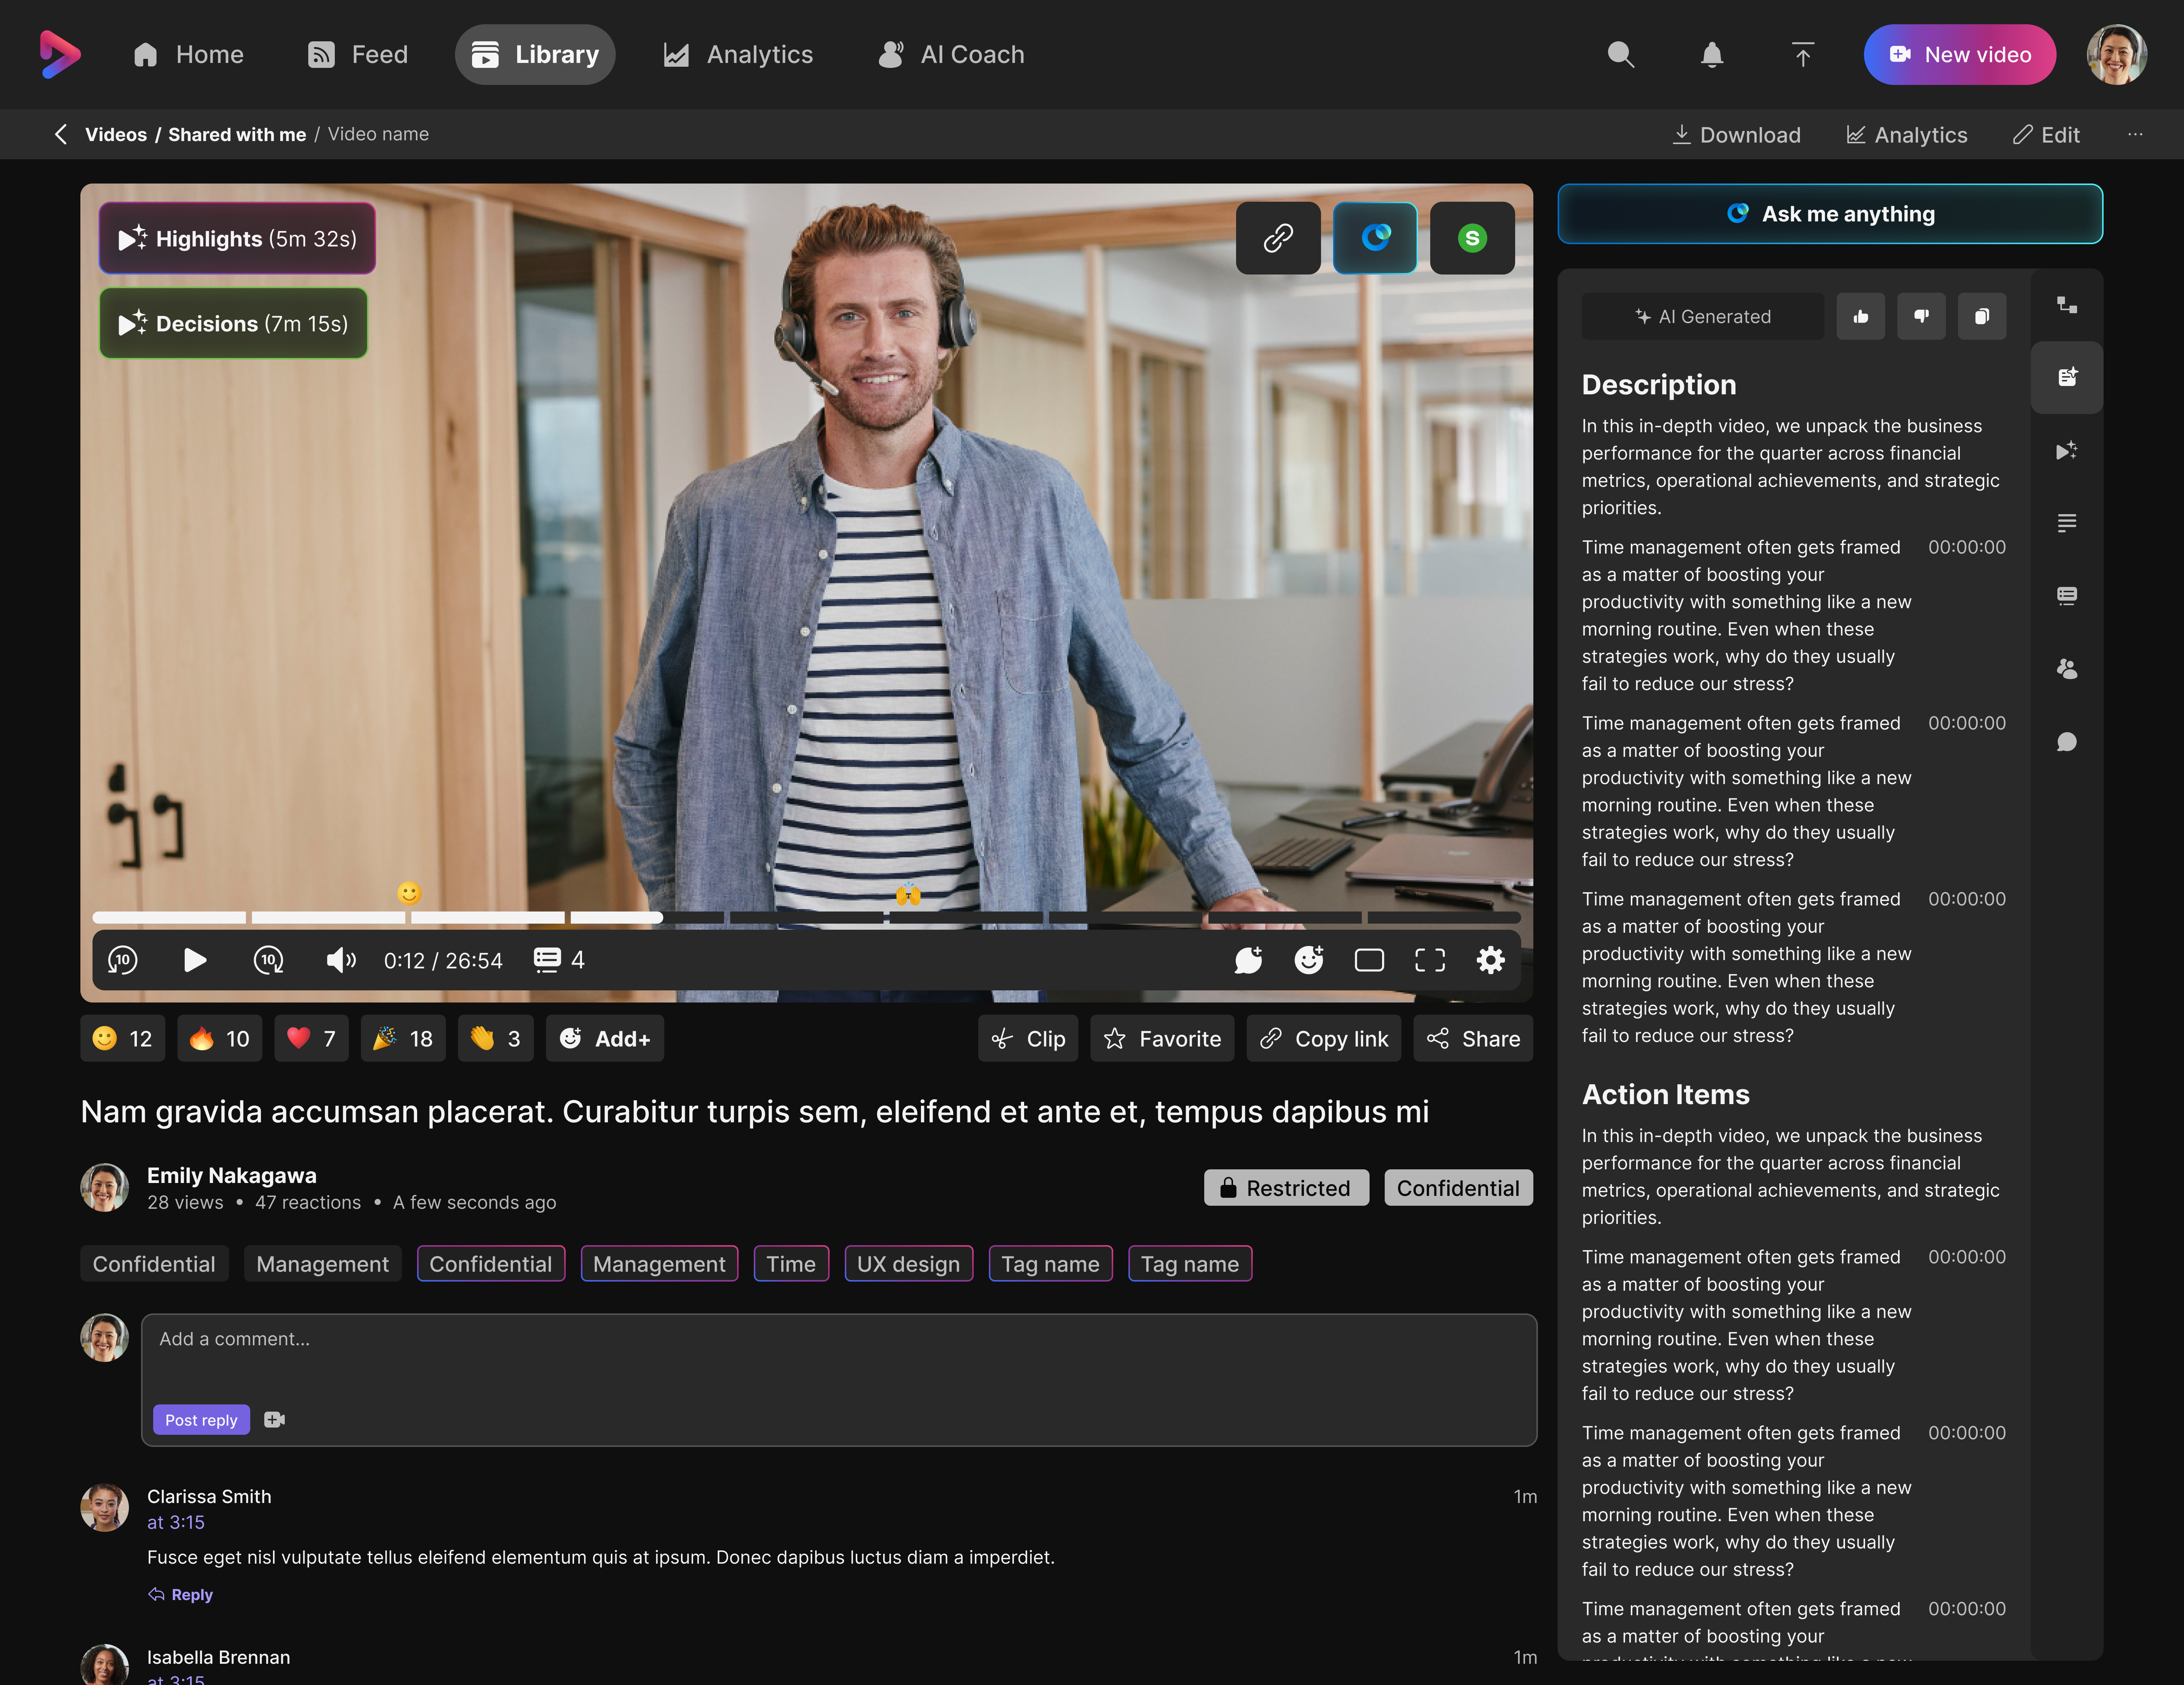Click Ask me anything

(1830, 213)
